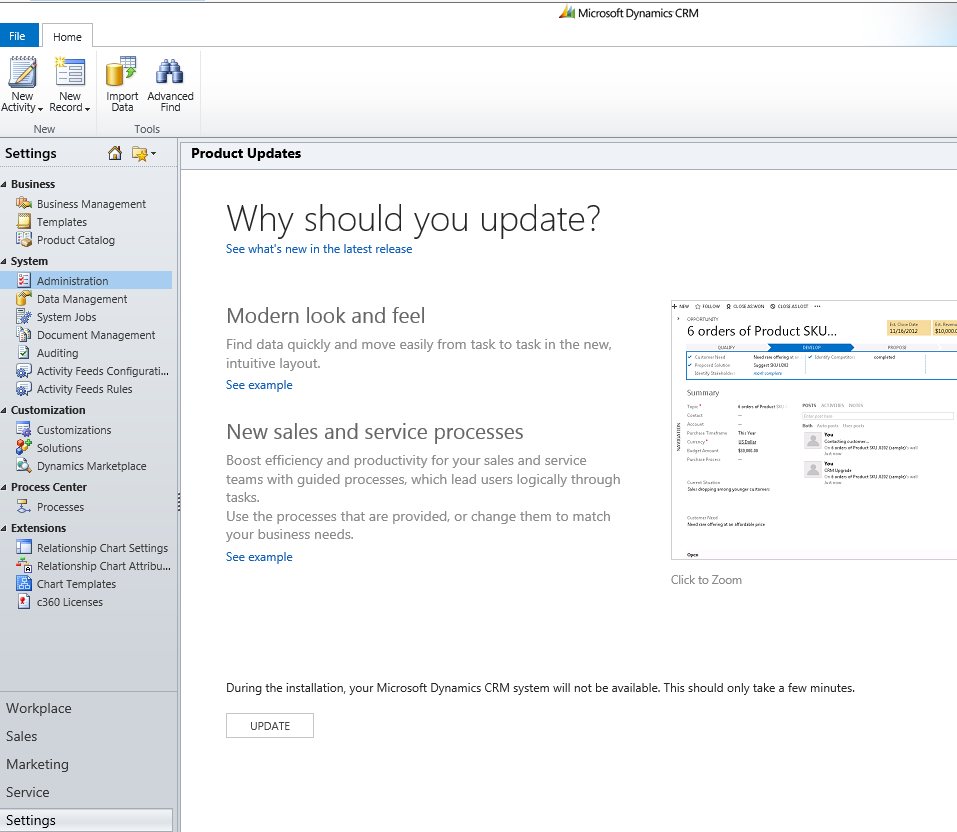
Task: Open Advanced Find binoculars tool
Action: click(170, 84)
